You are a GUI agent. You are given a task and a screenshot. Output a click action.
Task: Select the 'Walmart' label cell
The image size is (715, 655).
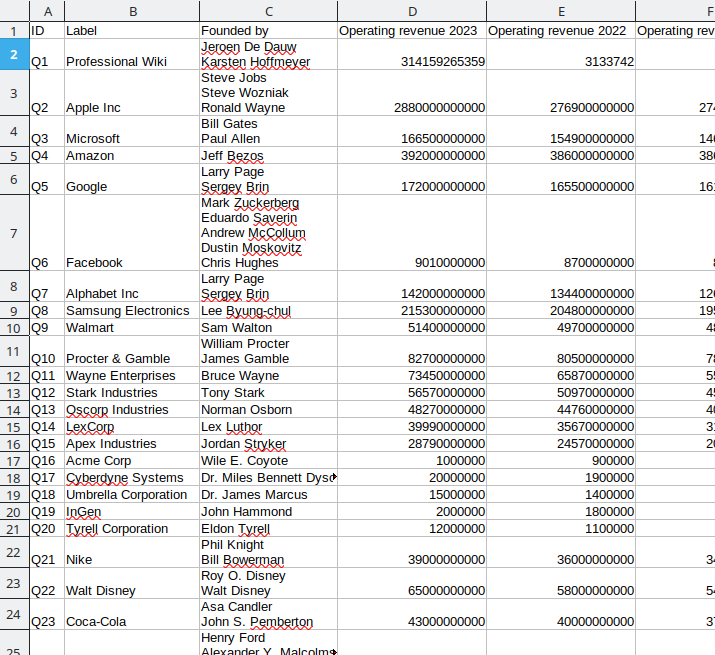click(132, 328)
